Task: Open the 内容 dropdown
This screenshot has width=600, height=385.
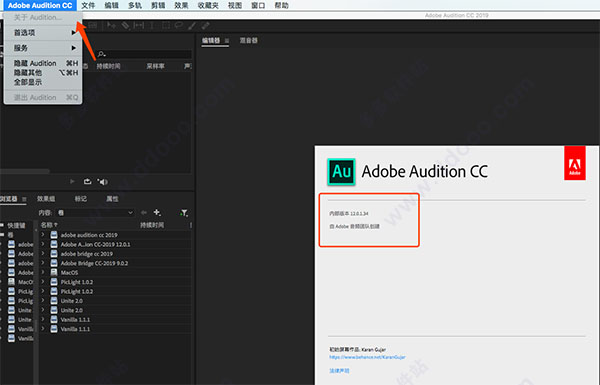Action: 95,212
